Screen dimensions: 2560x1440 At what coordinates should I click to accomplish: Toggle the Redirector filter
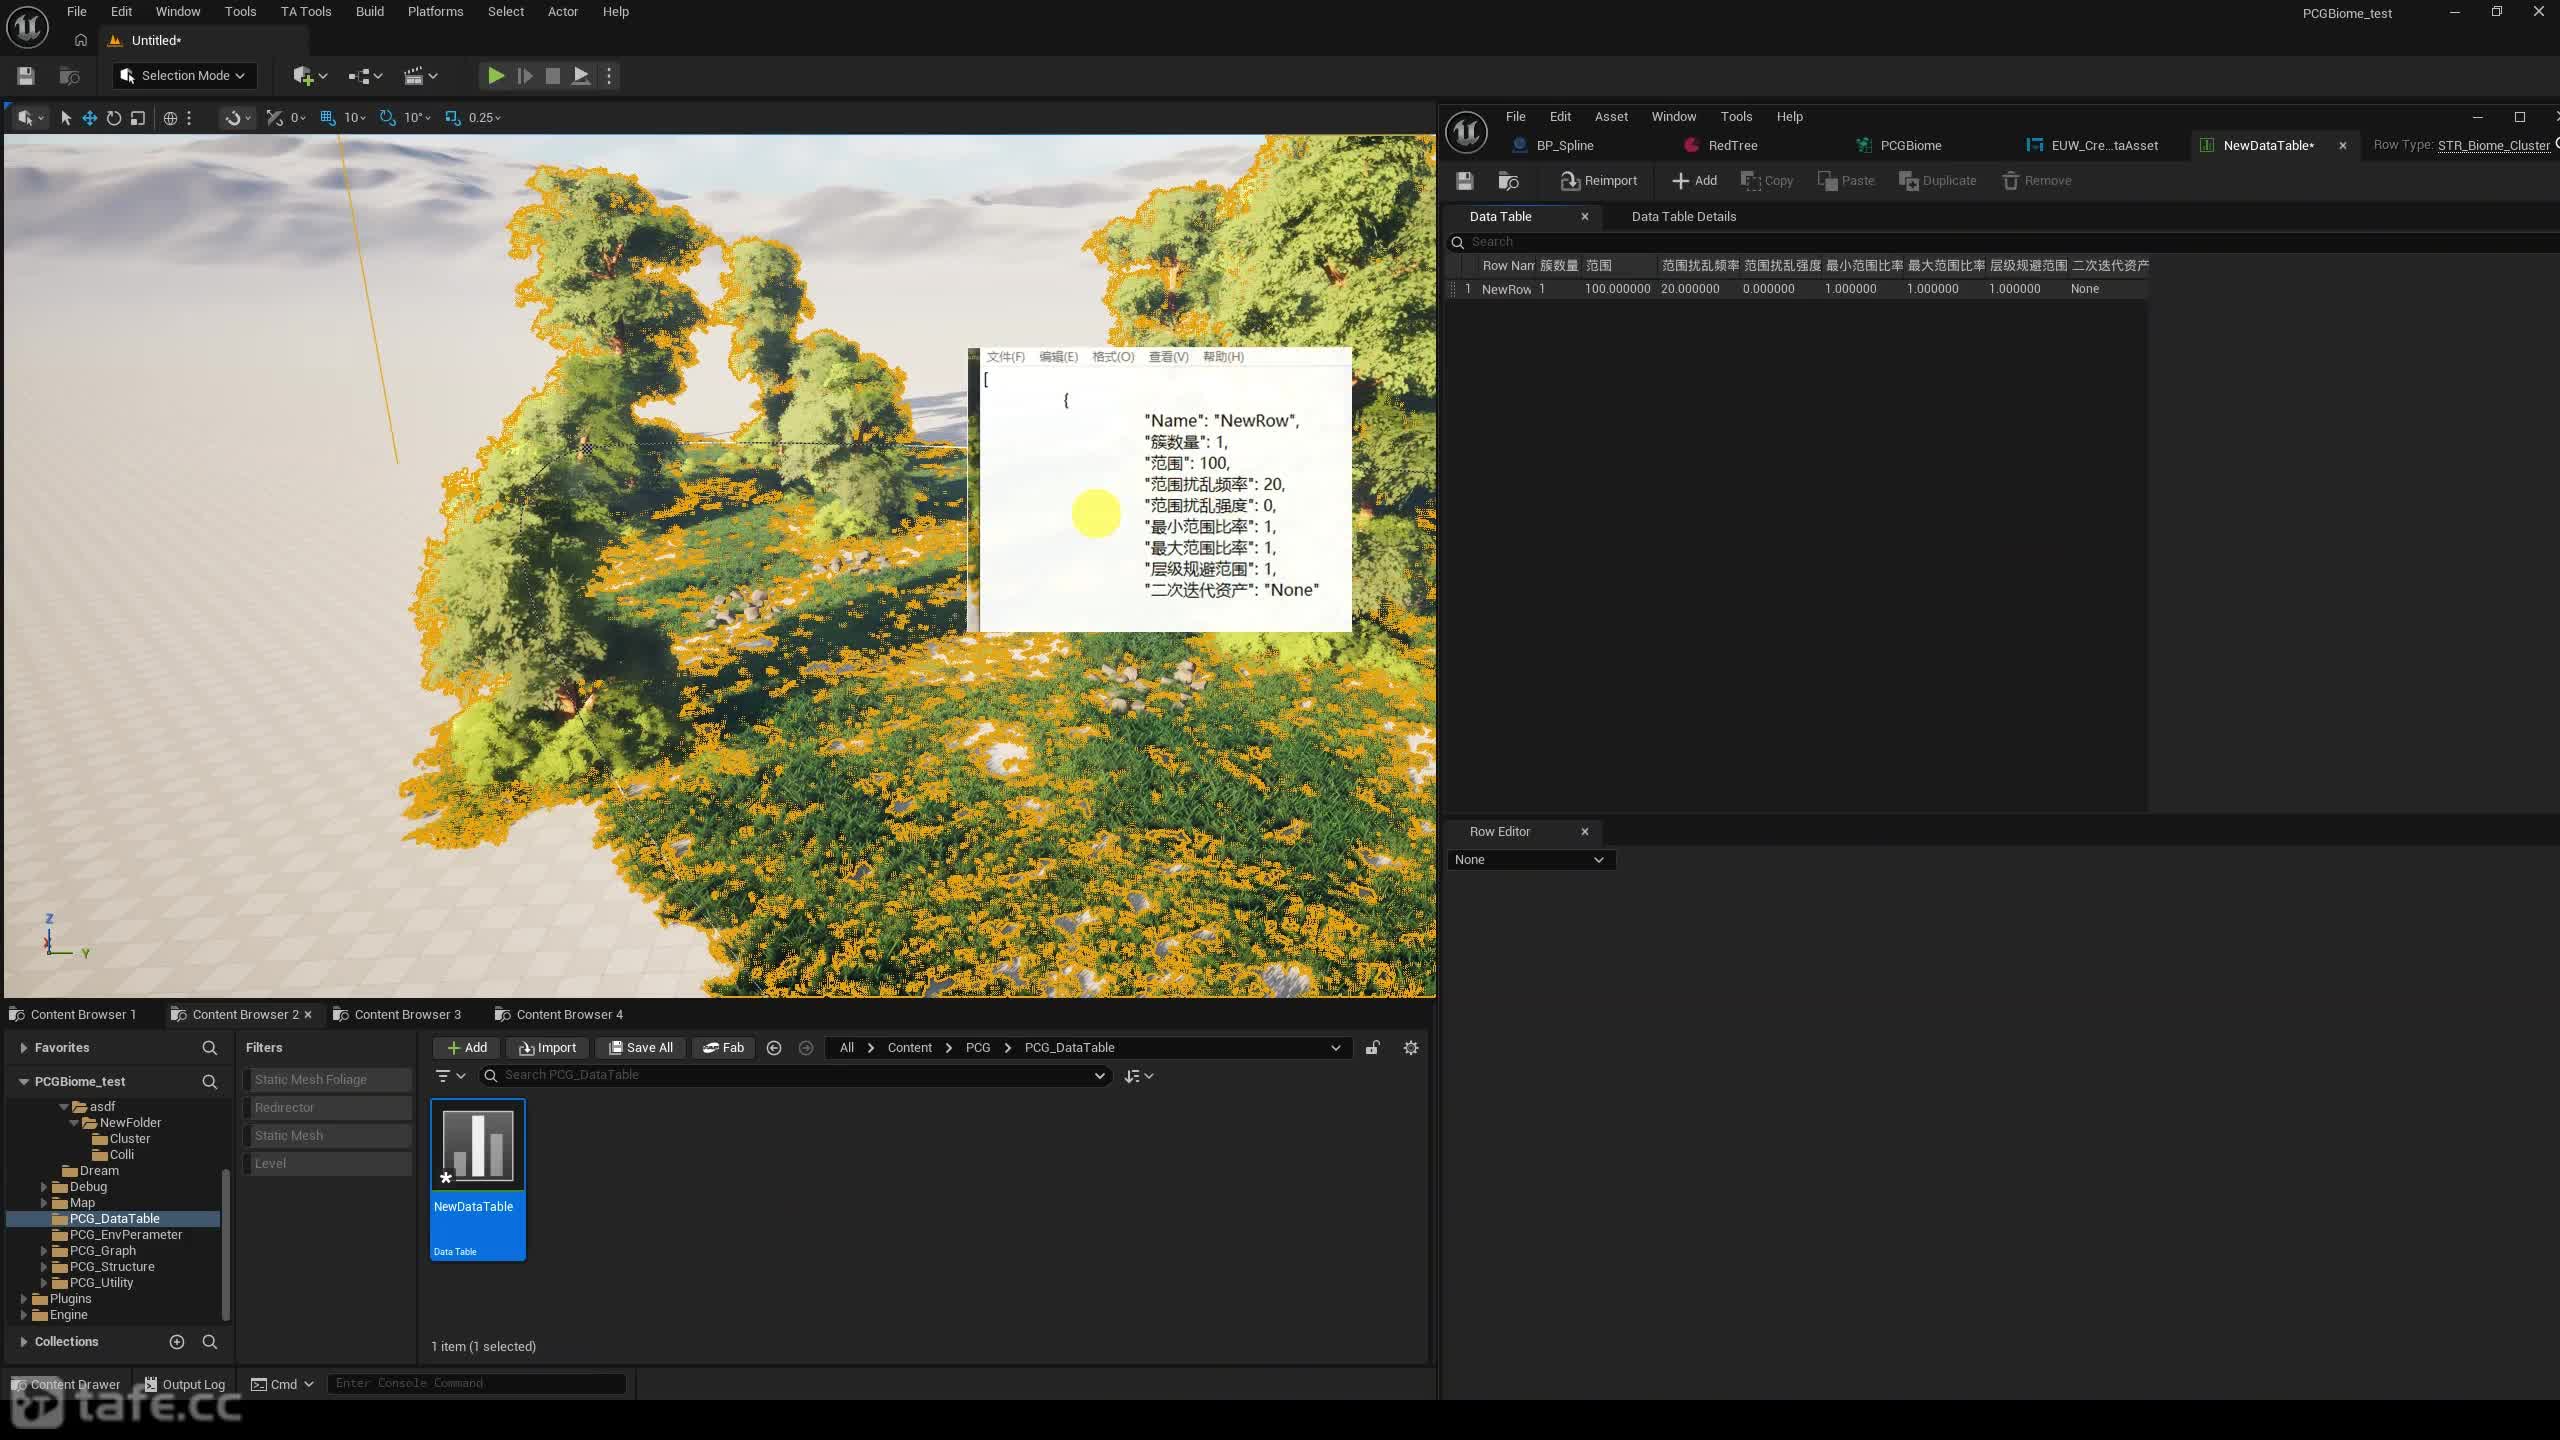tap(327, 1108)
